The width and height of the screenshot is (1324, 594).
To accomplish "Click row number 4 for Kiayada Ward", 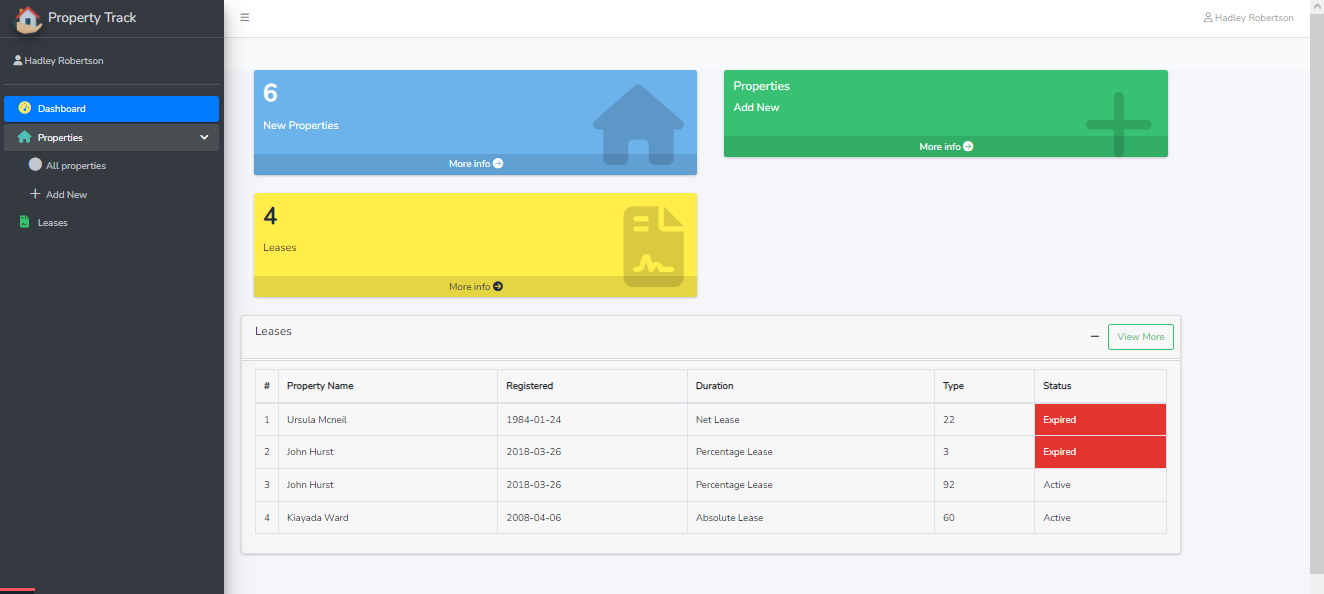I will (x=267, y=517).
